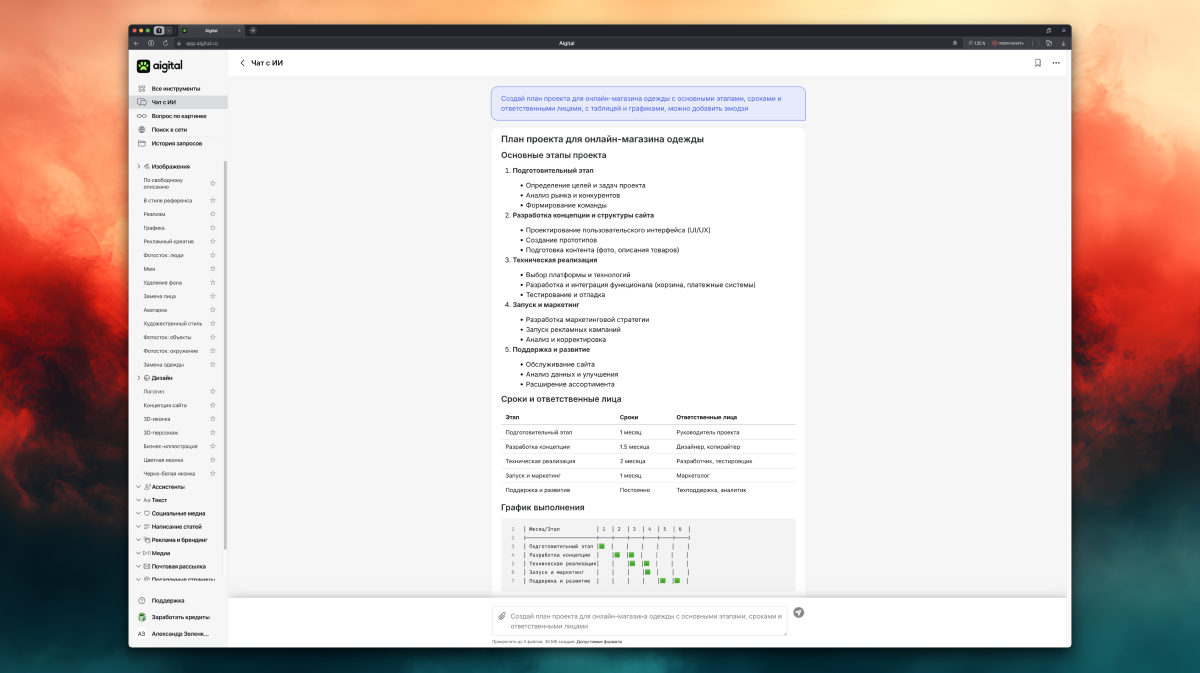Viewport: 1200px width, 673px height.
Task: Collapse the Медиа section
Action: 138,552
